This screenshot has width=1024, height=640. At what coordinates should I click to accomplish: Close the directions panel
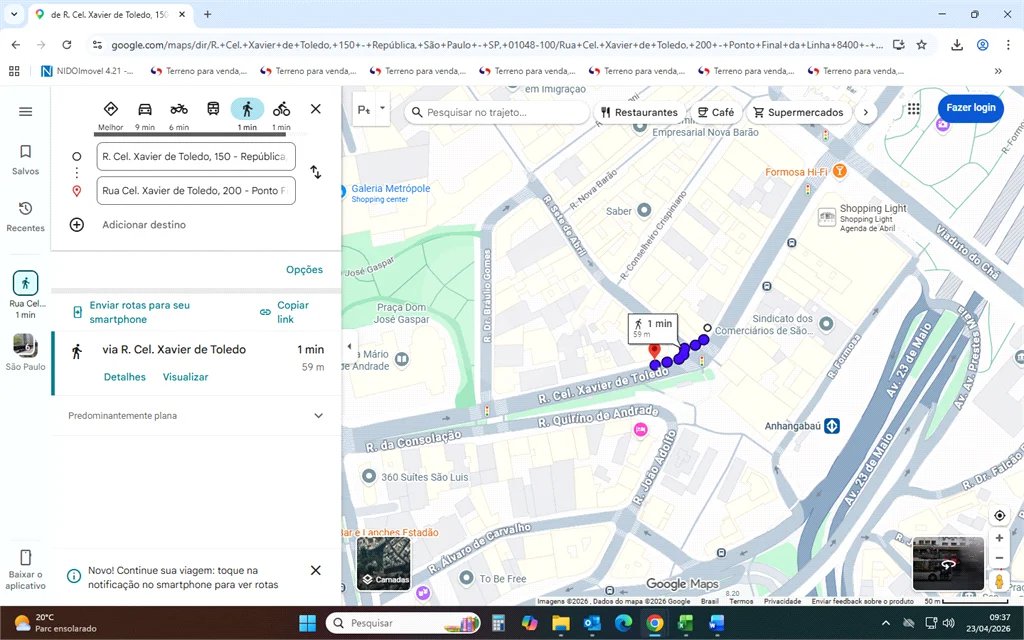click(315, 109)
